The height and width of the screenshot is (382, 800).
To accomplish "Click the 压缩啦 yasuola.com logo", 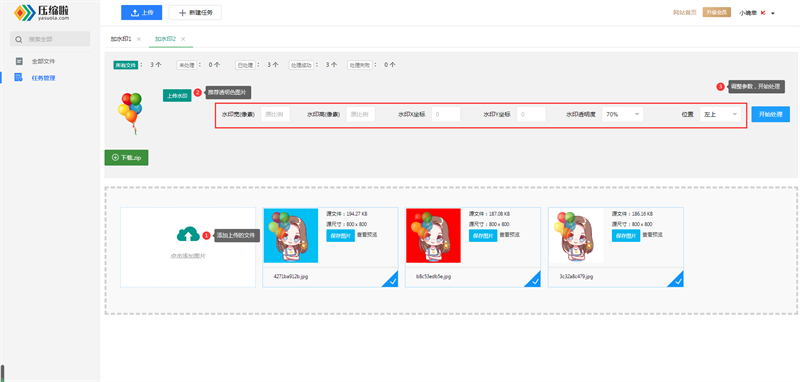I will (41, 12).
